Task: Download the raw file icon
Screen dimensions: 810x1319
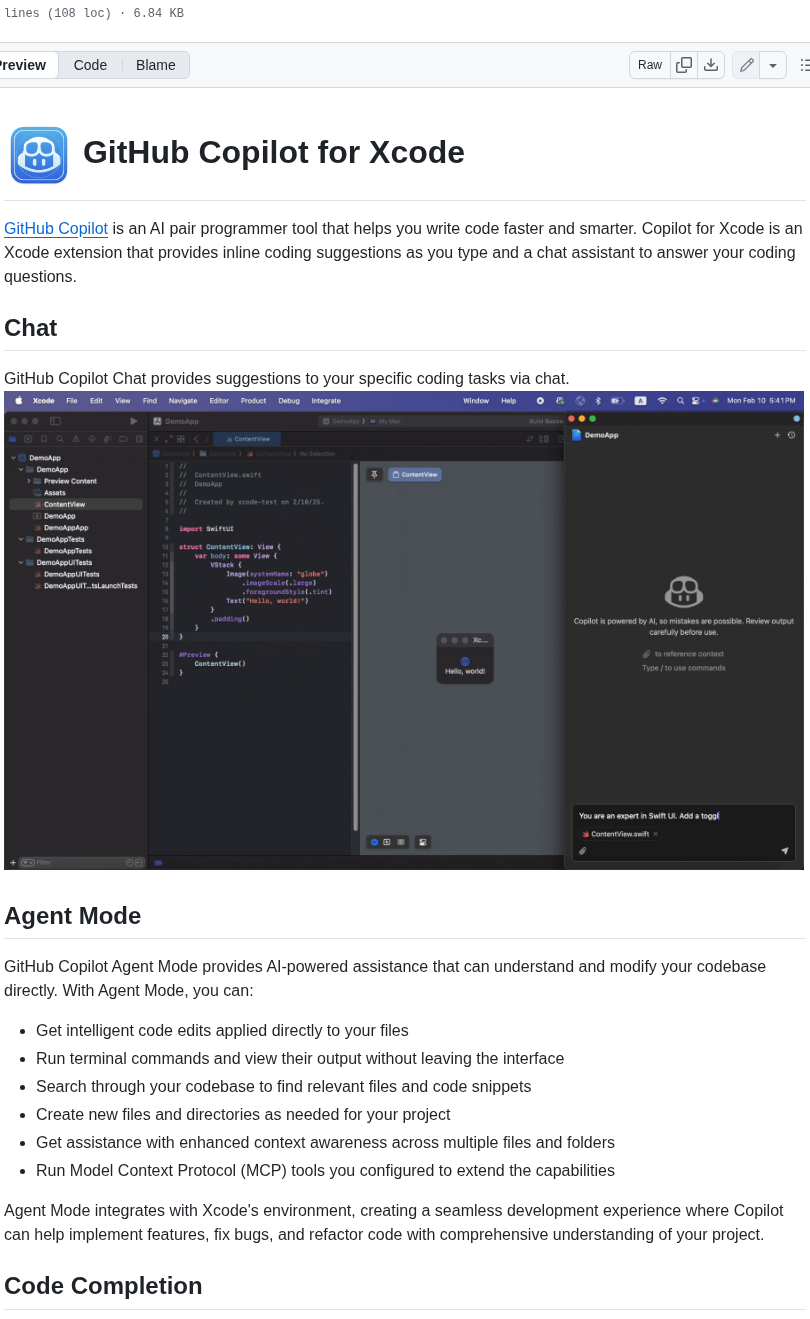Action: [x=711, y=65]
